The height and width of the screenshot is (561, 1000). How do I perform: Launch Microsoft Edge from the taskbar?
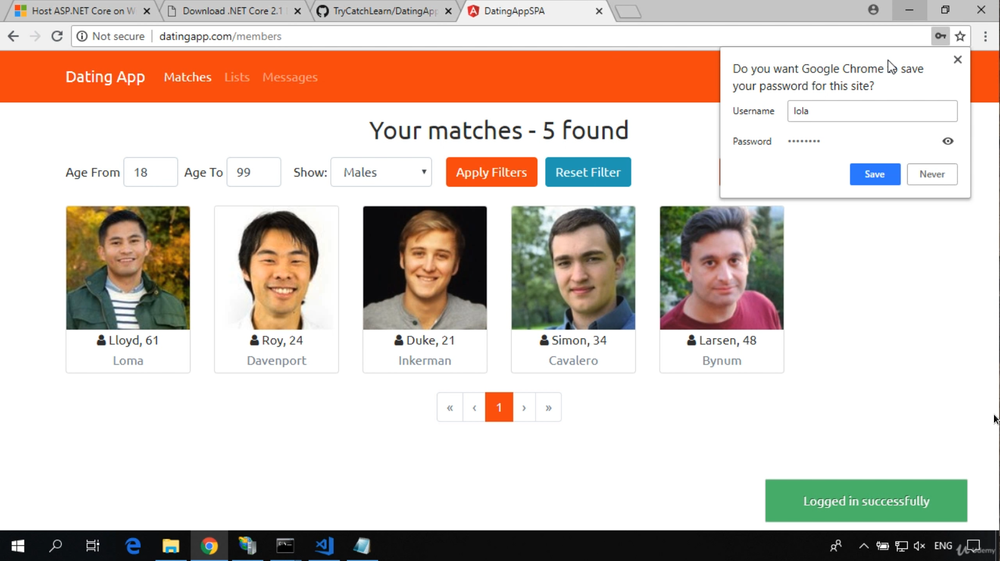133,546
